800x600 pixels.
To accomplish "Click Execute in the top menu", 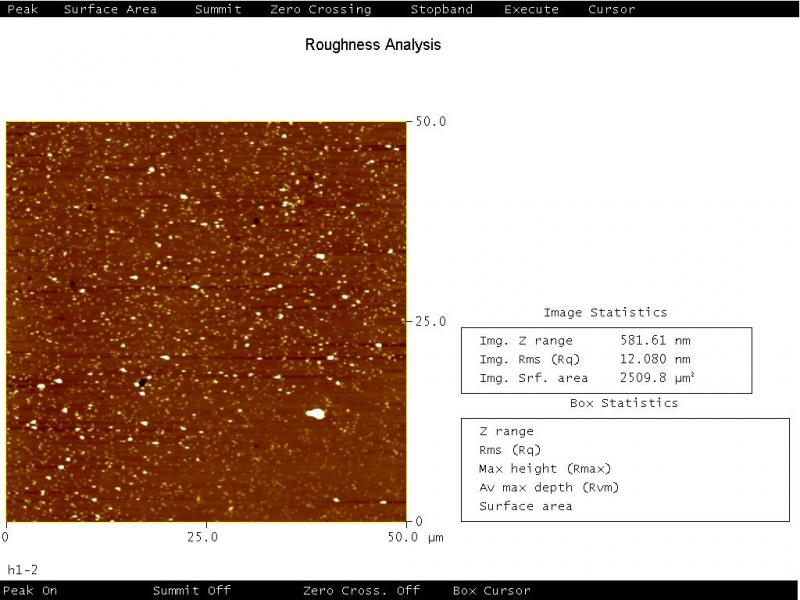I will (x=531, y=9).
